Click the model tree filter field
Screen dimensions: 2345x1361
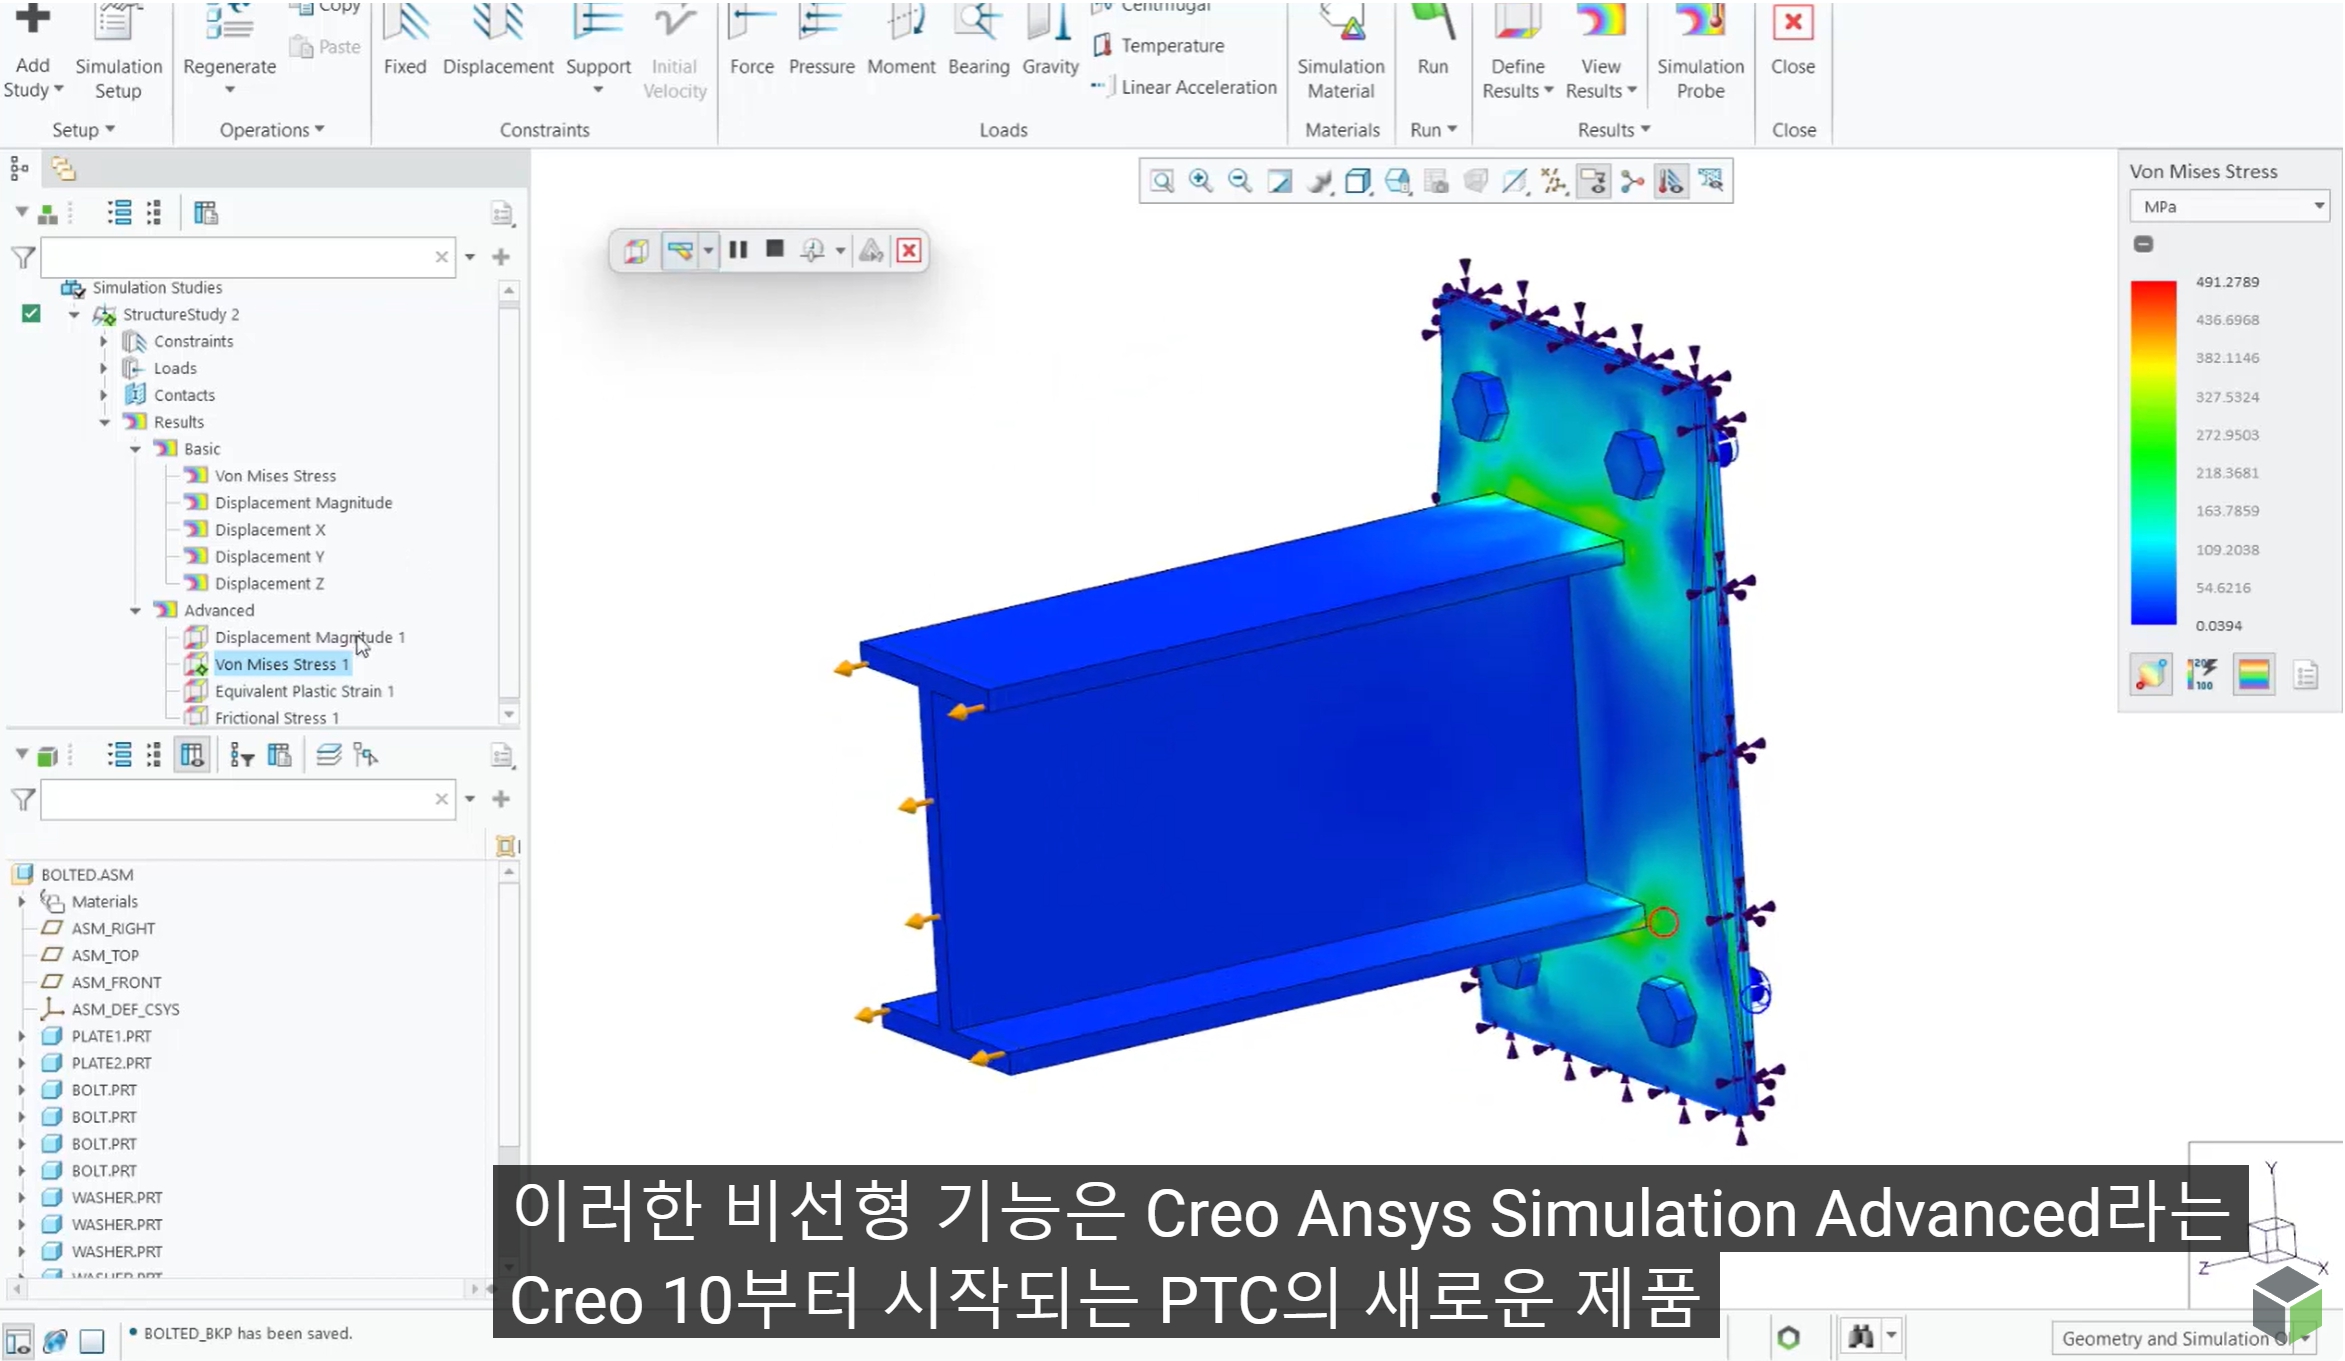248,799
